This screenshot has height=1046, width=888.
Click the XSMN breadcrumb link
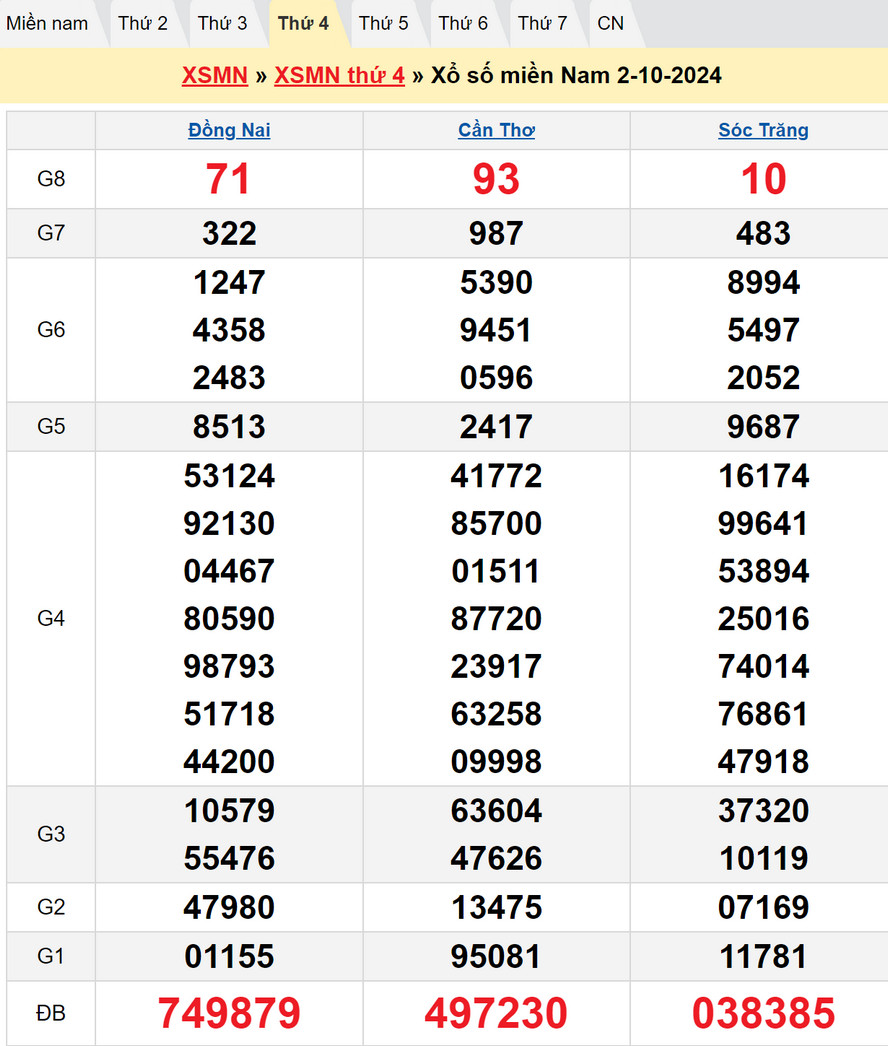(x=215, y=76)
